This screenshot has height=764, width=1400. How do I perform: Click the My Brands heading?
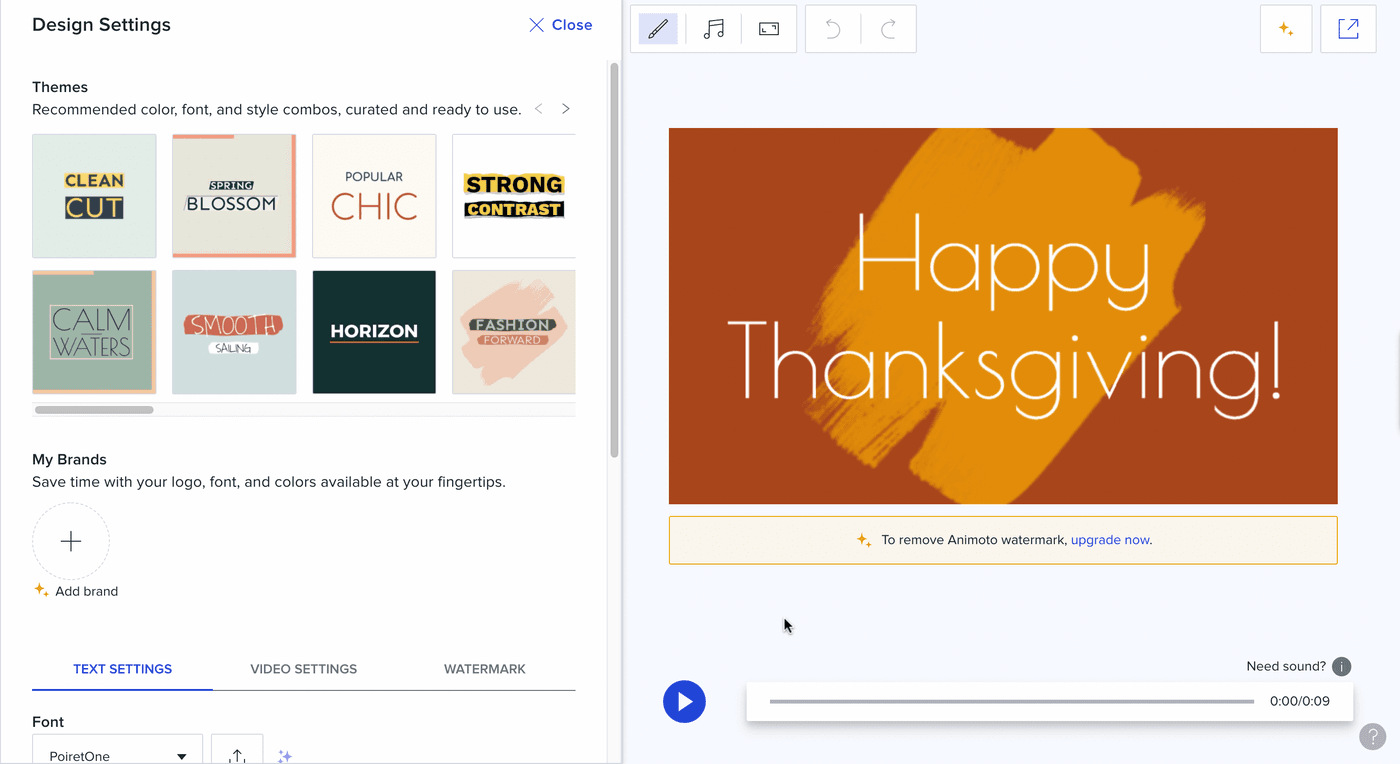[x=69, y=460]
